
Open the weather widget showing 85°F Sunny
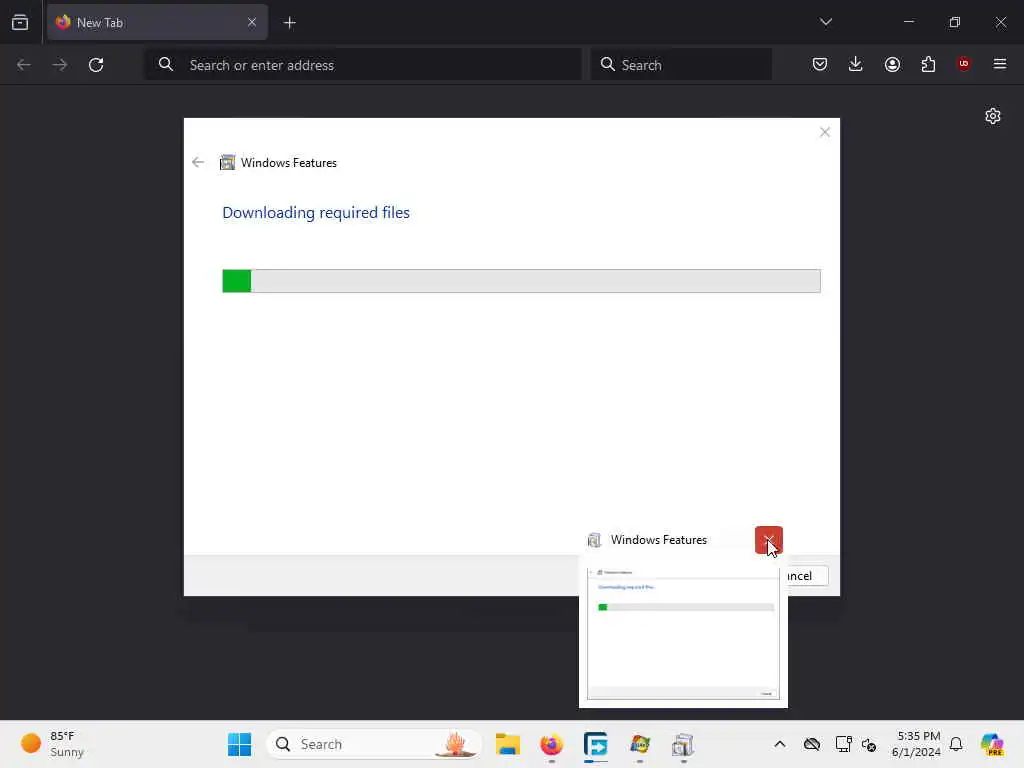[x=54, y=744]
